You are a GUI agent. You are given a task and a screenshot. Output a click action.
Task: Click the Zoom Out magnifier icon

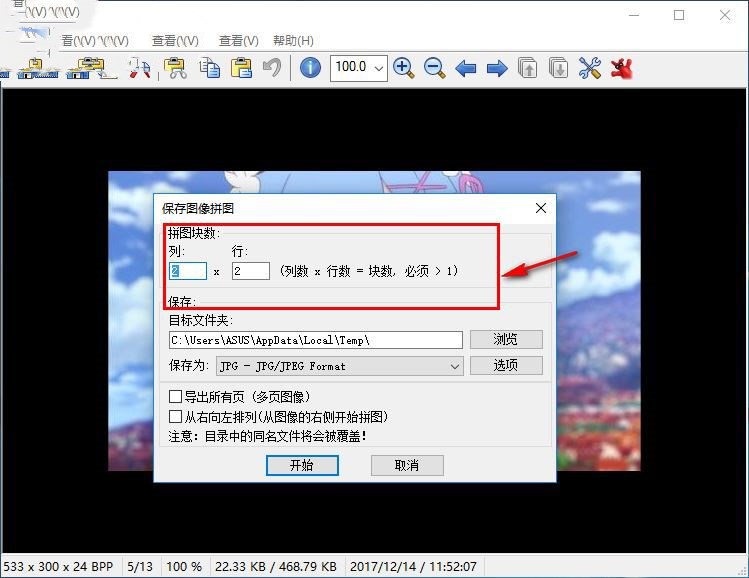click(434, 68)
